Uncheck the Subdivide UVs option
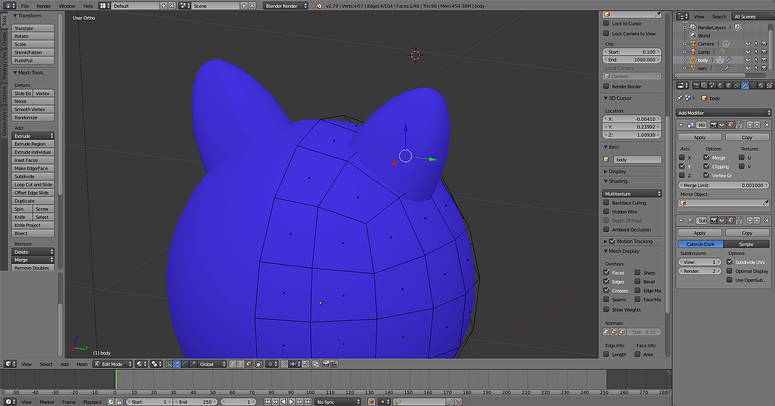Screen dimensions: 775x406 (x=730, y=262)
